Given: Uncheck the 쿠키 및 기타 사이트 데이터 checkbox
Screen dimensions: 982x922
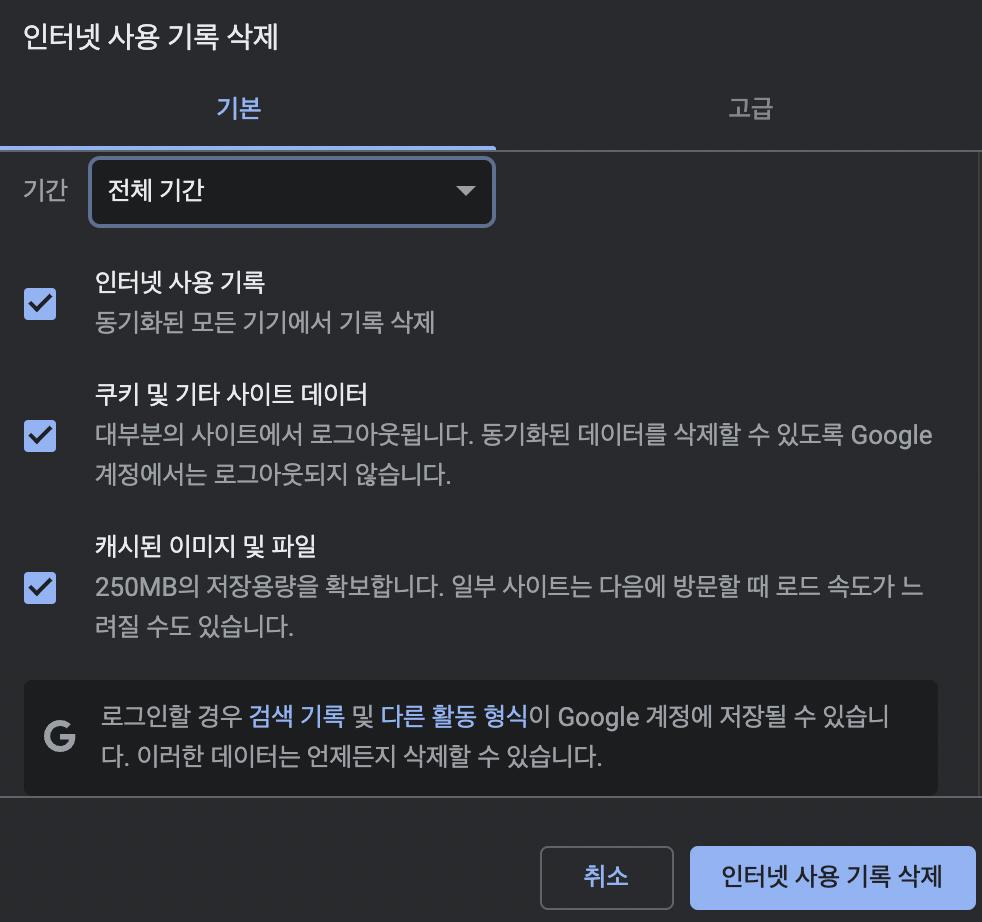Looking at the screenshot, I should (40, 435).
